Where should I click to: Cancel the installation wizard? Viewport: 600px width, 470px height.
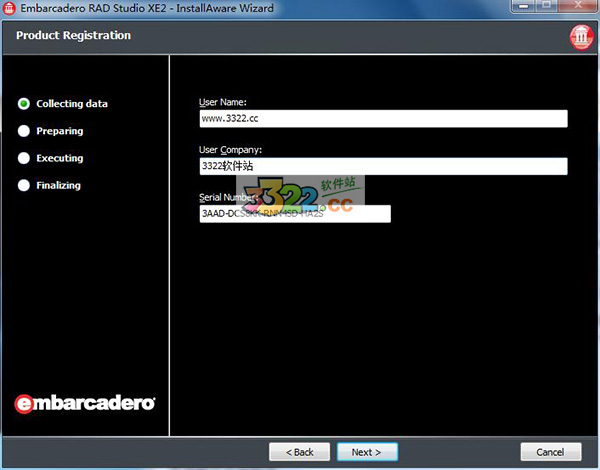coord(551,452)
